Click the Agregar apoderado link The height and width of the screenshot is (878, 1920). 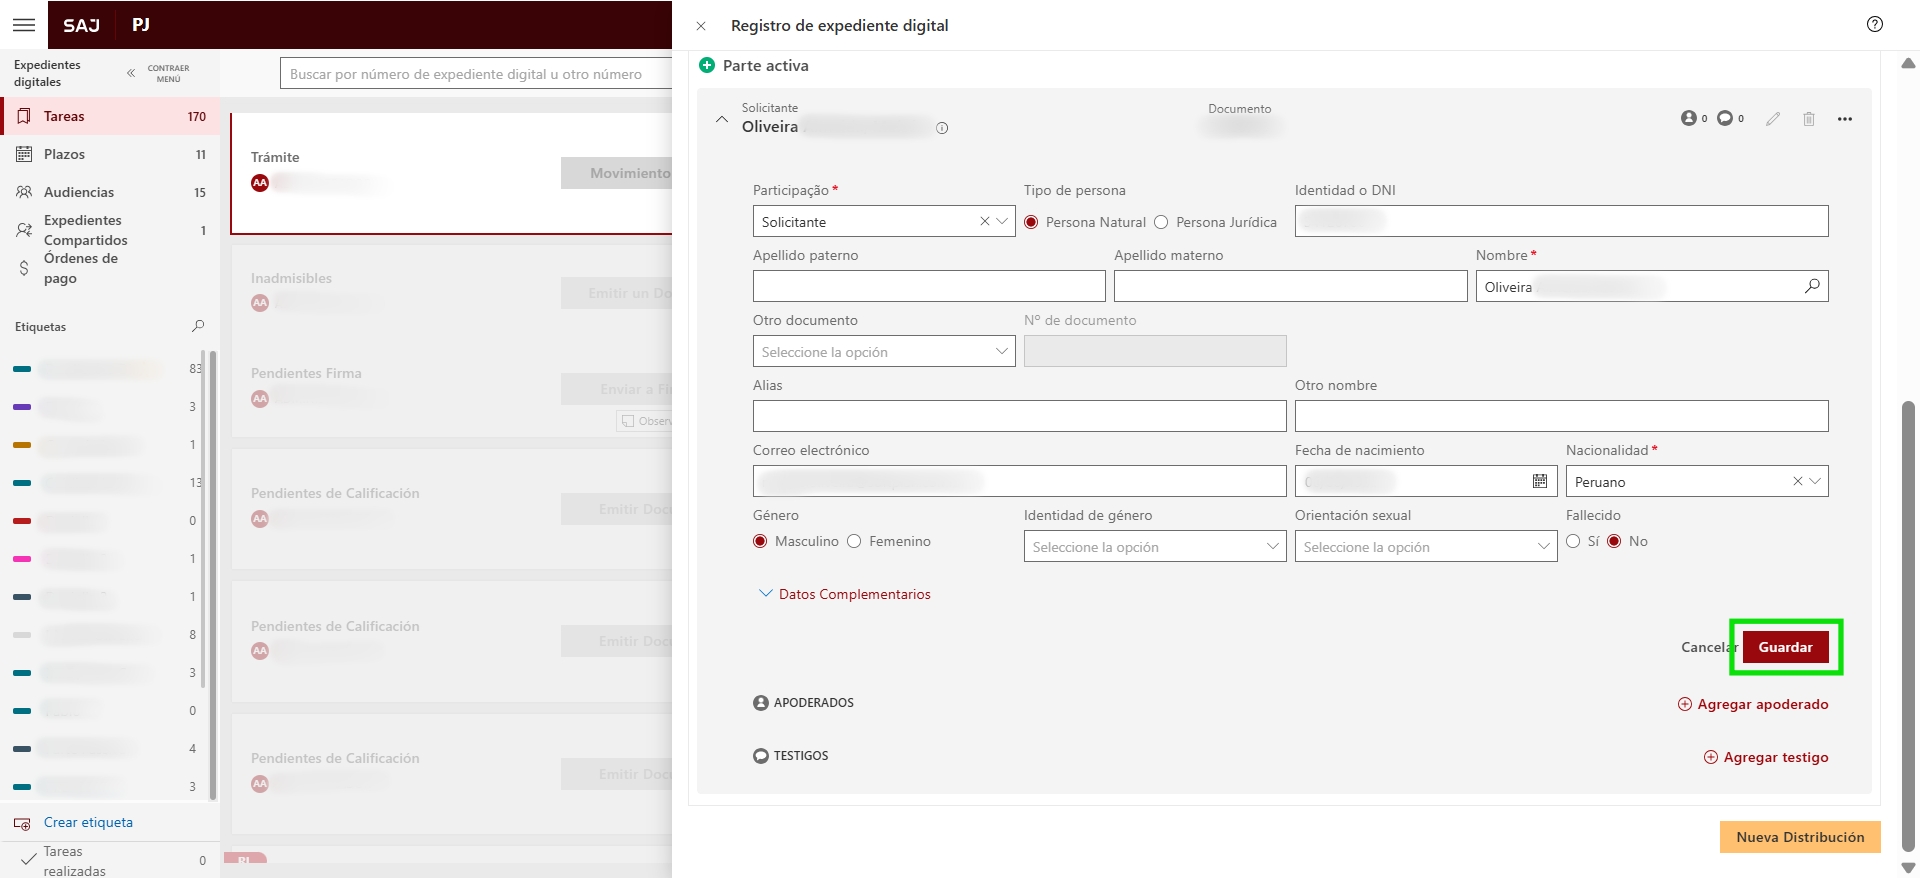tap(1753, 704)
